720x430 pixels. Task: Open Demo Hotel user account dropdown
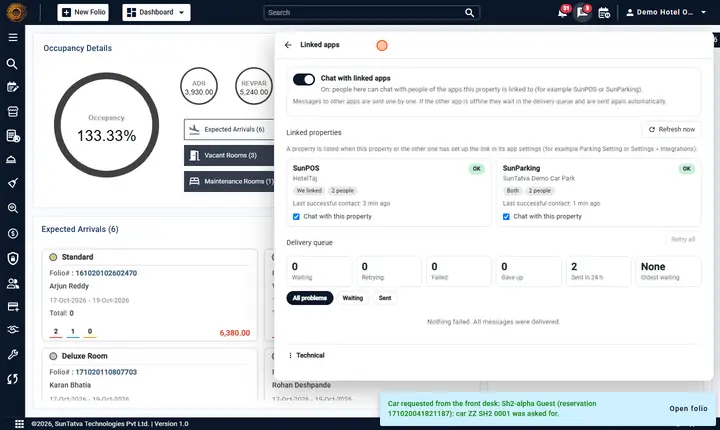point(666,12)
